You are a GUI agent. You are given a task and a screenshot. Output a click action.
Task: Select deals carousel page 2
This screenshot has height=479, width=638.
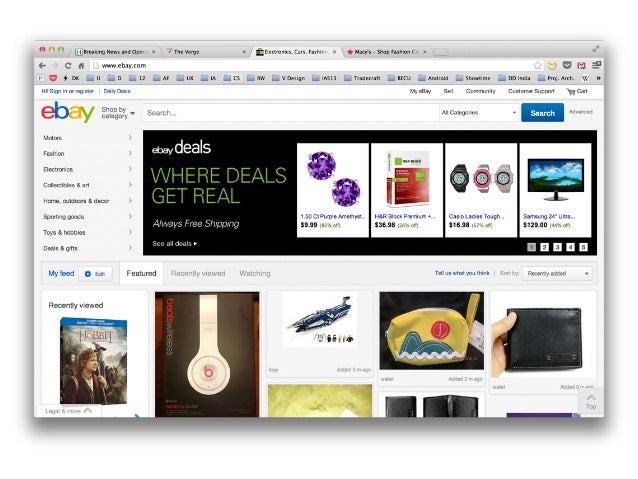[x=544, y=247]
